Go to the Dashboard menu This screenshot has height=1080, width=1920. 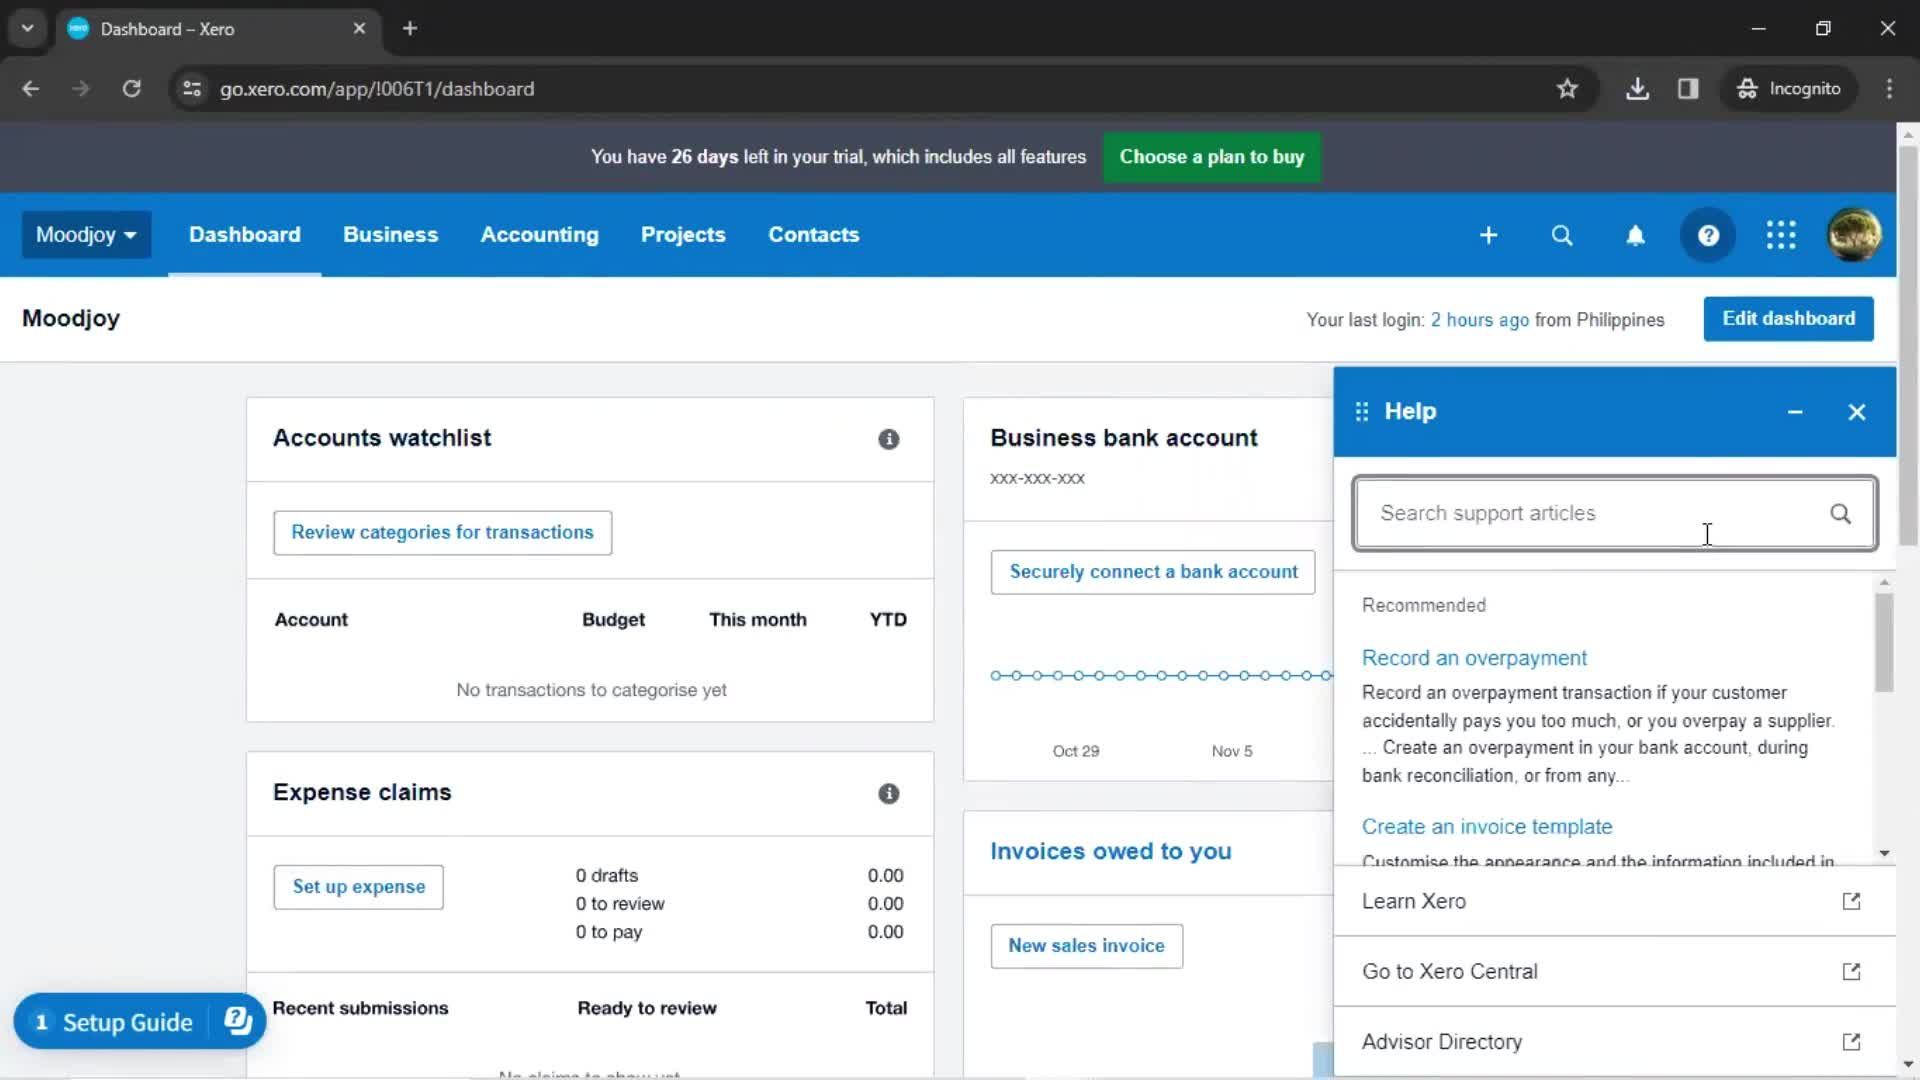coord(245,235)
